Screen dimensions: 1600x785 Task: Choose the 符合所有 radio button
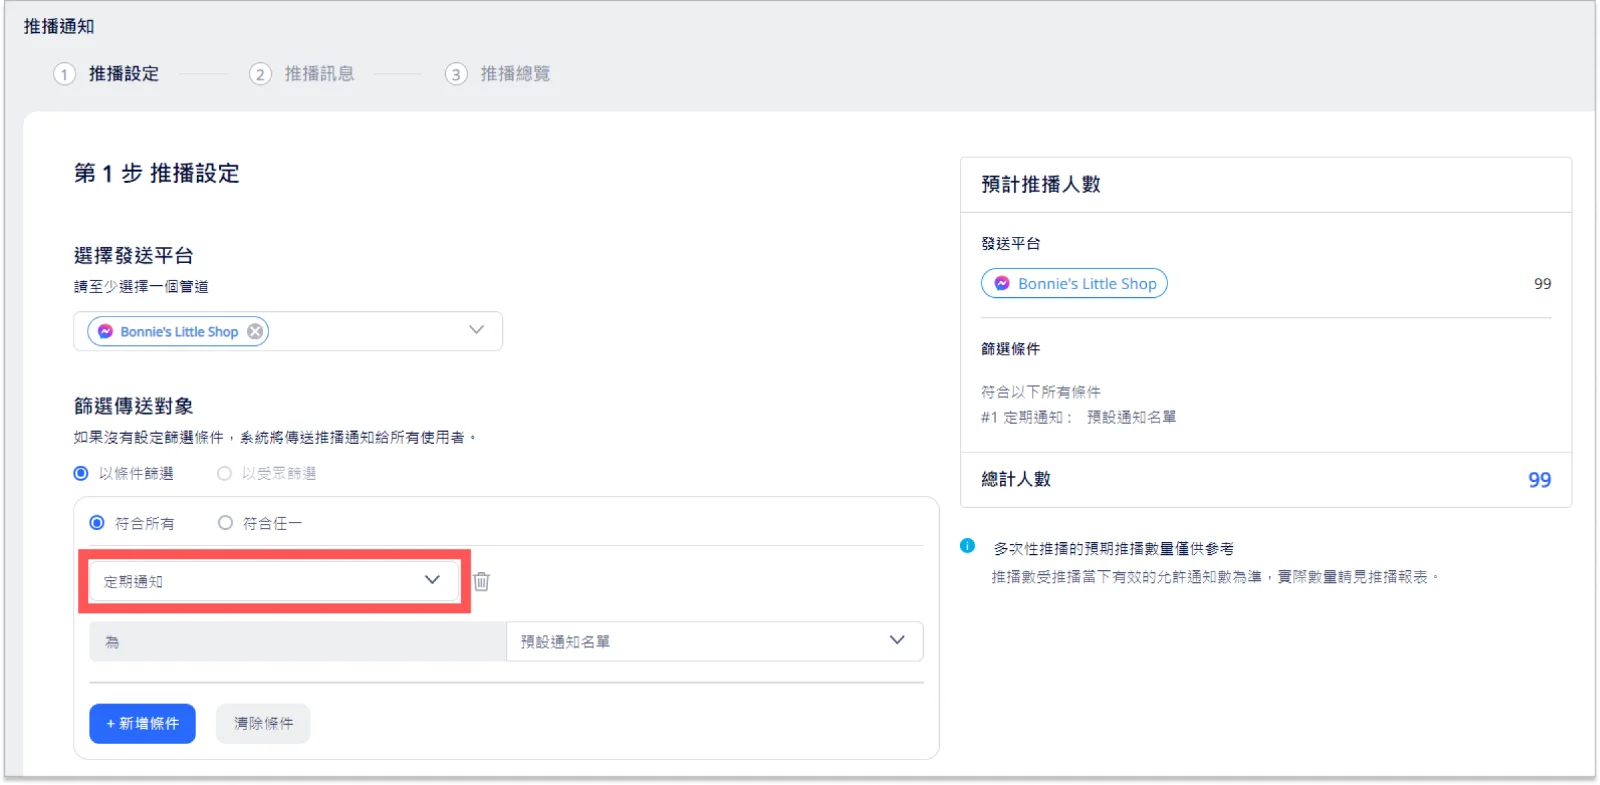coord(97,523)
